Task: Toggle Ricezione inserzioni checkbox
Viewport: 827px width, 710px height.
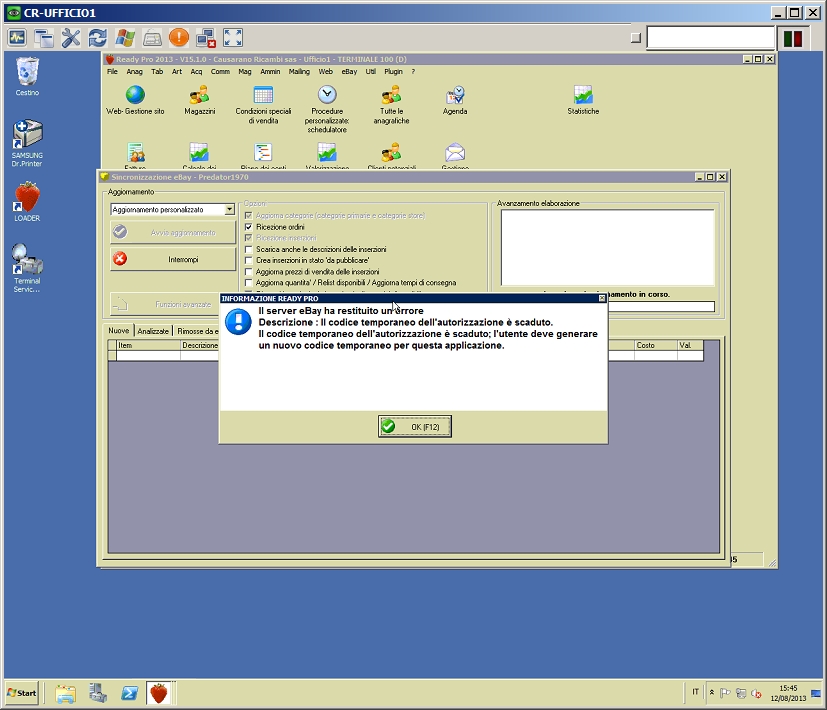Action: point(248,238)
